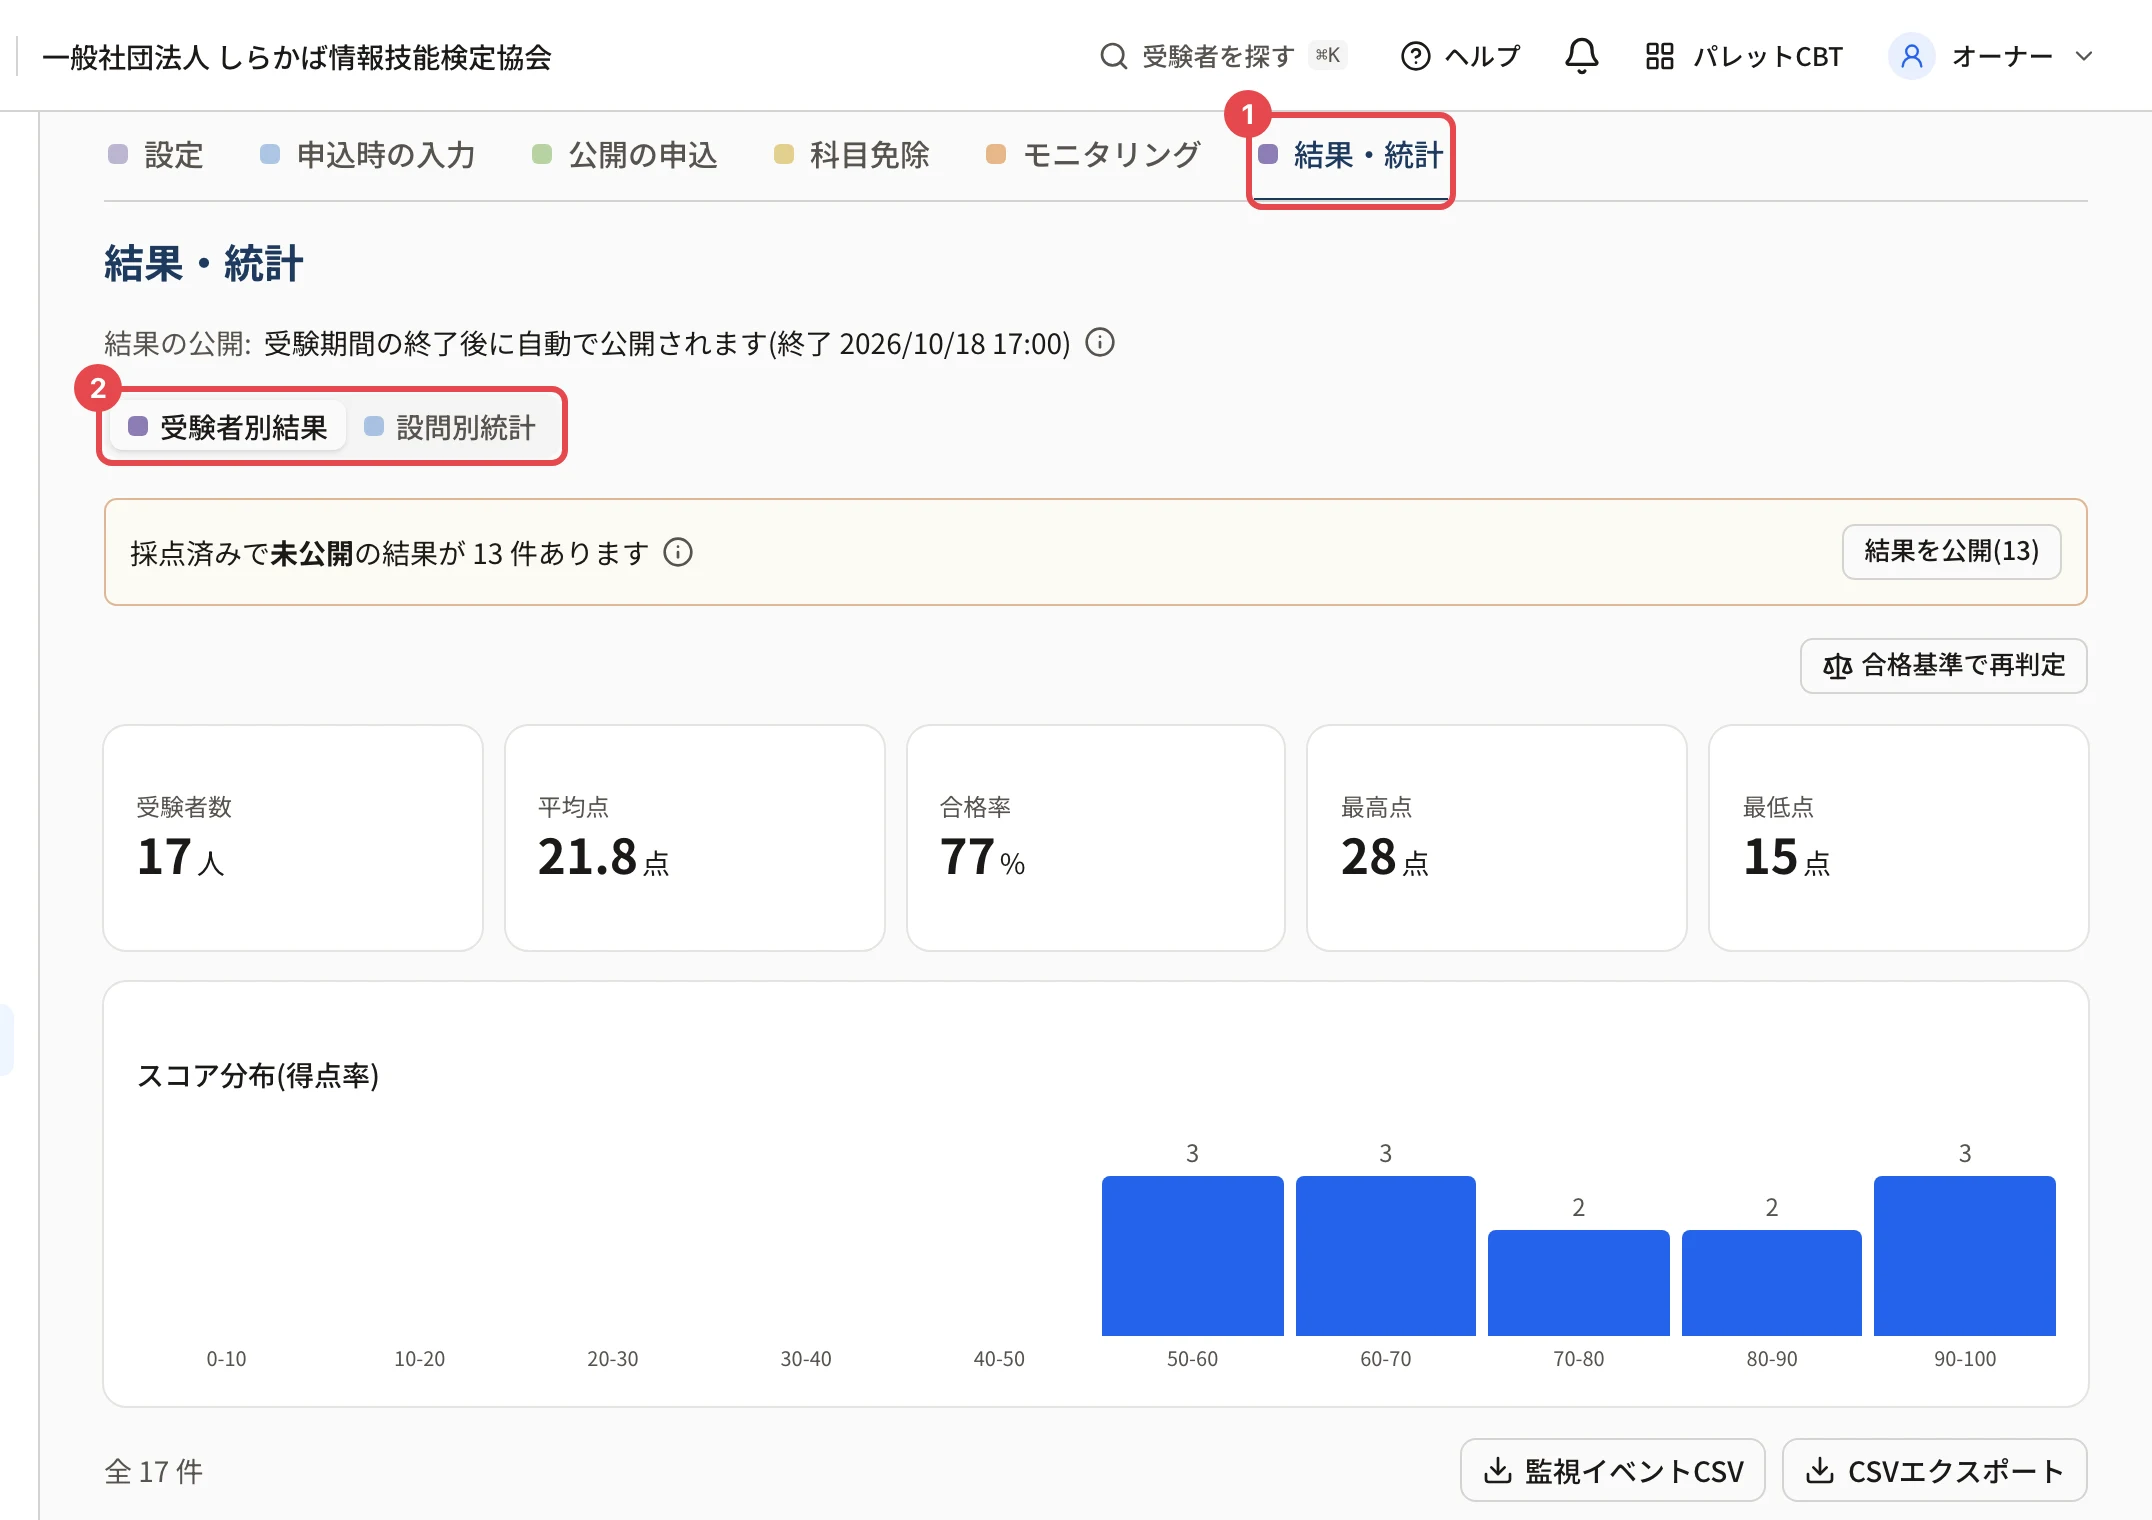Screen dimensions: 2152x1520
Task: Click the スコア分布(得点率) chart title
Action: (258, 1075)
